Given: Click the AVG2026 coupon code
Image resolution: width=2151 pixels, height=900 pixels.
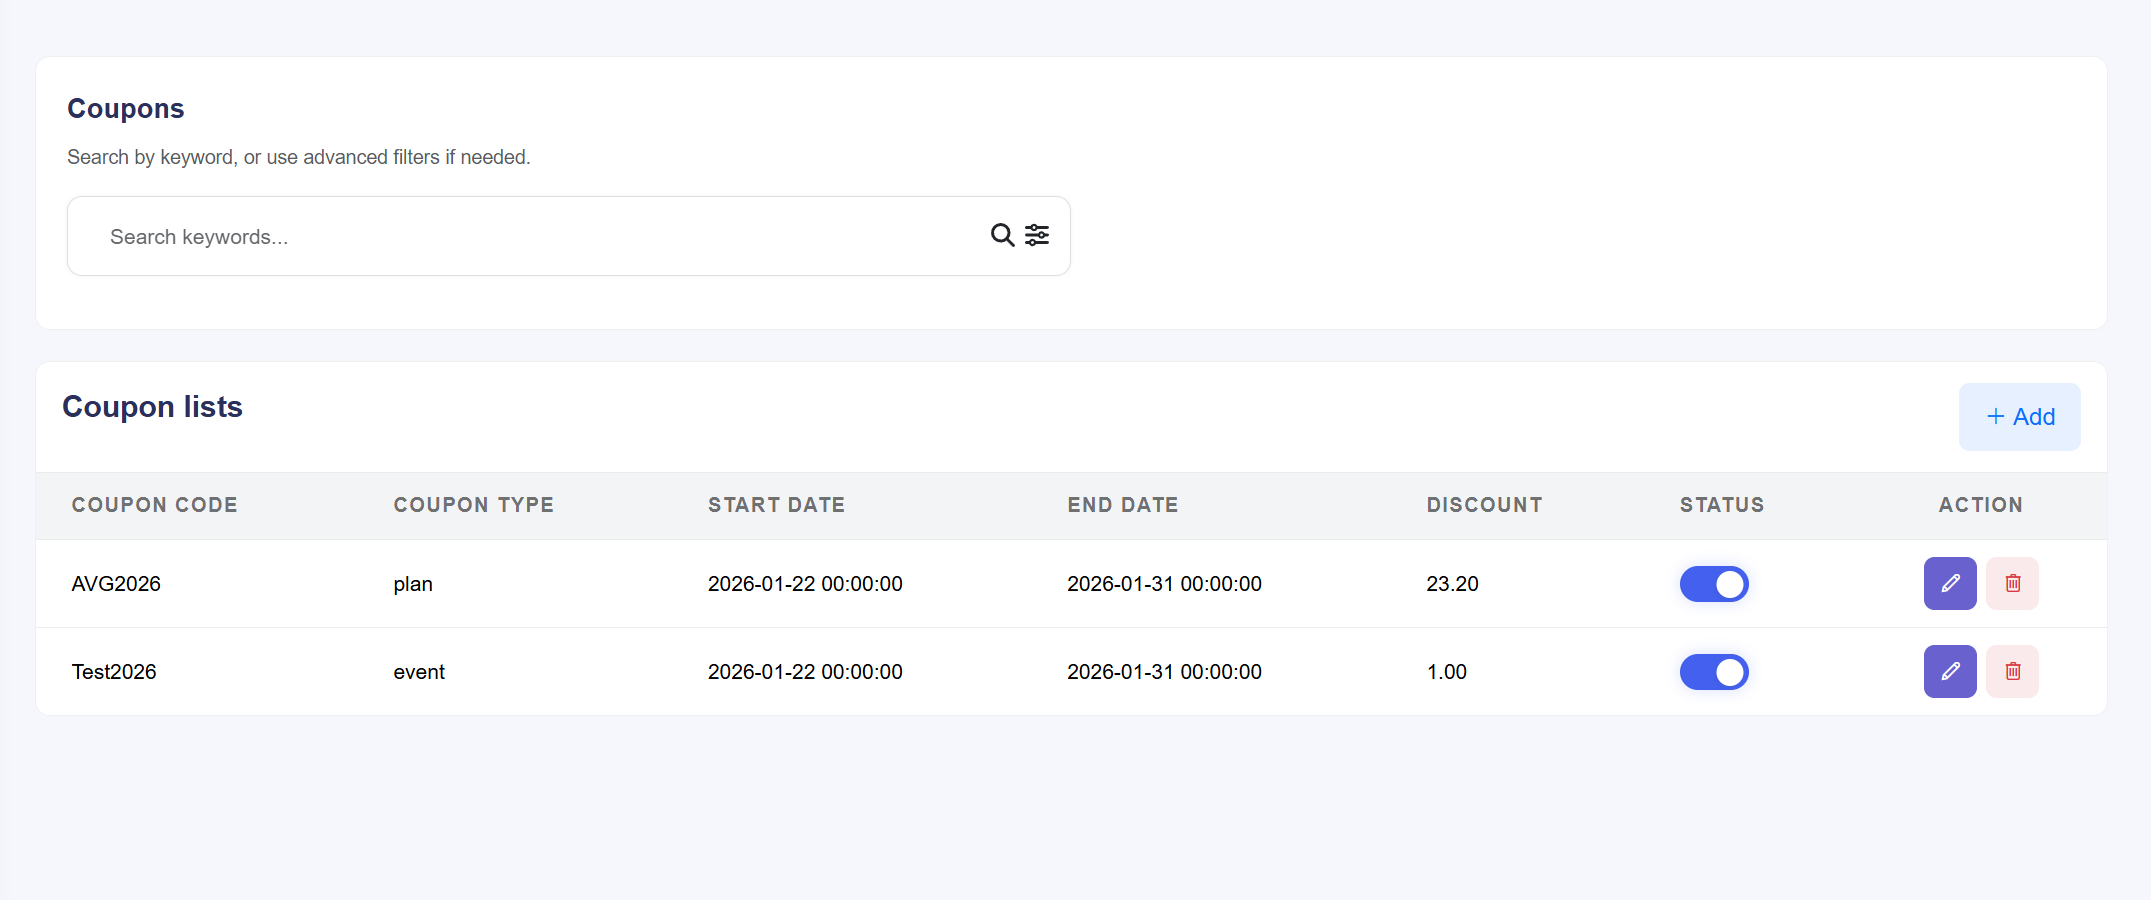Looking at the screenshot, I should 116,583.
